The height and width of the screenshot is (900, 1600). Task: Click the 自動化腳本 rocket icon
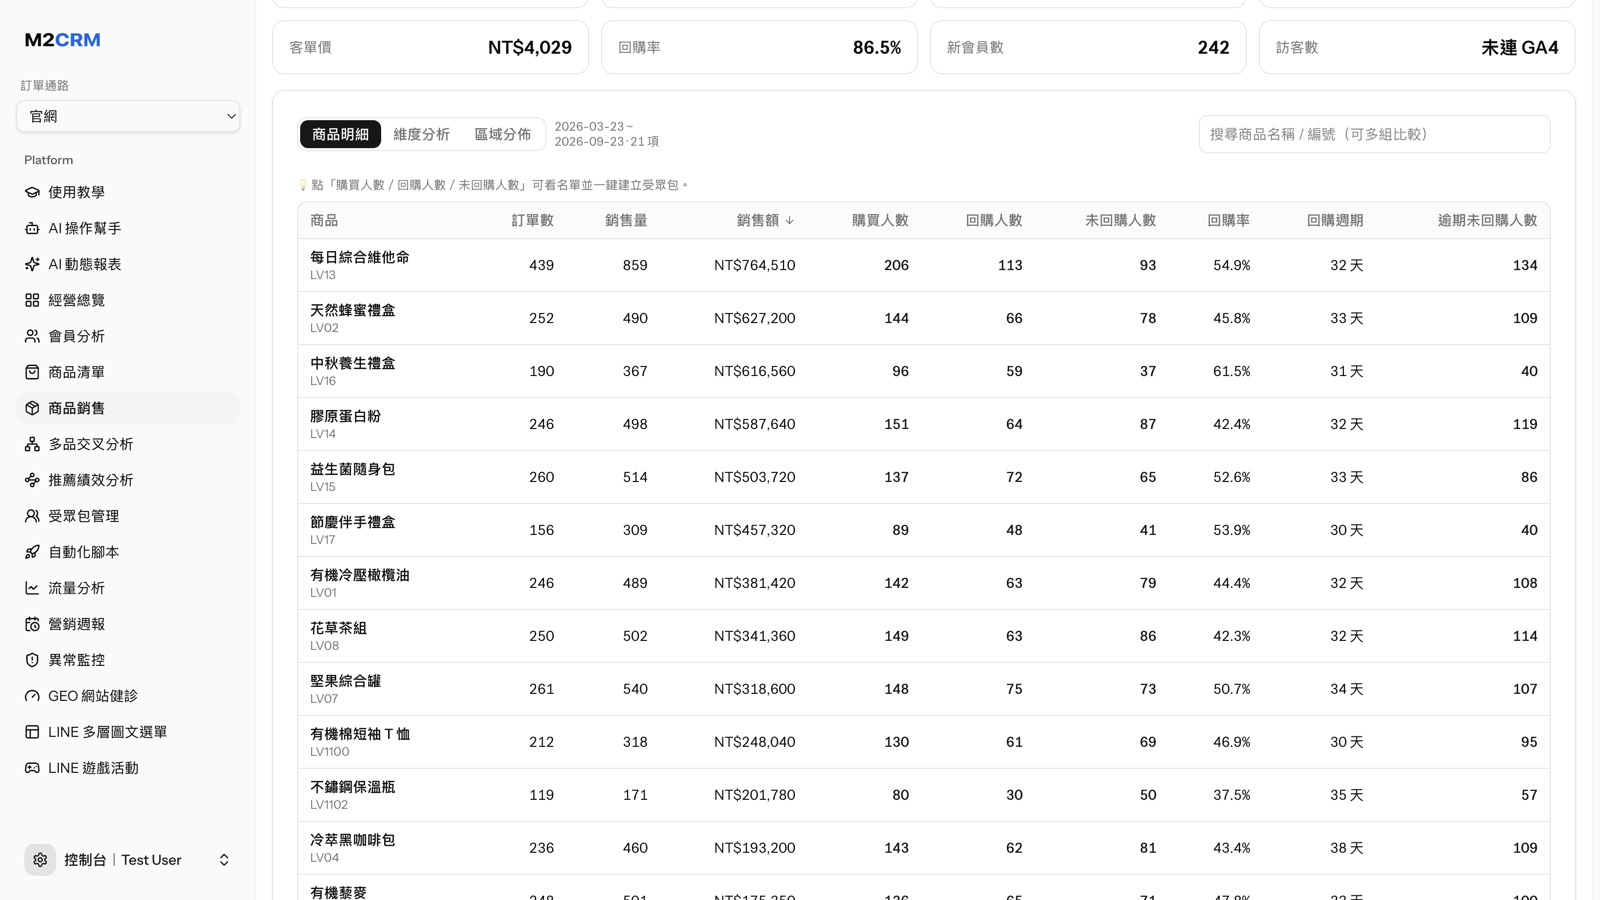[32, 552]
